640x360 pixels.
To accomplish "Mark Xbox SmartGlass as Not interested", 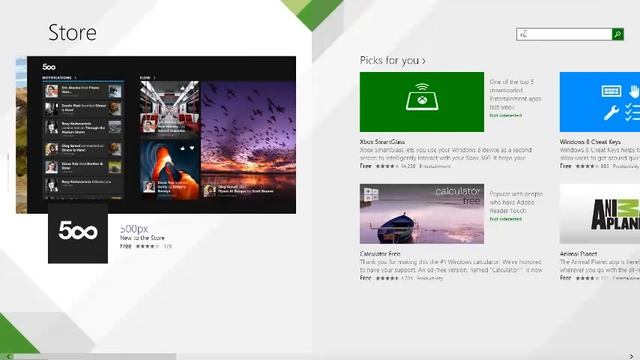I will 506,116.
